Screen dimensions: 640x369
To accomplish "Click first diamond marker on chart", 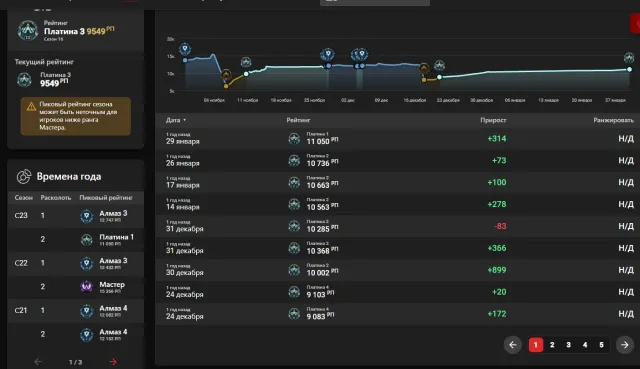I will click(x=185, y=49).
